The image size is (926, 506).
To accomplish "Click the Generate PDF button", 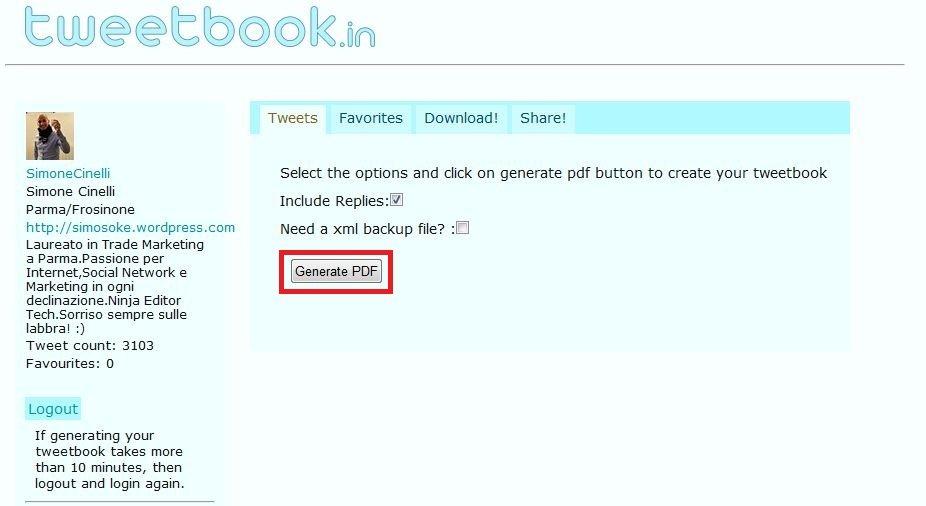I will pos(336,272).
